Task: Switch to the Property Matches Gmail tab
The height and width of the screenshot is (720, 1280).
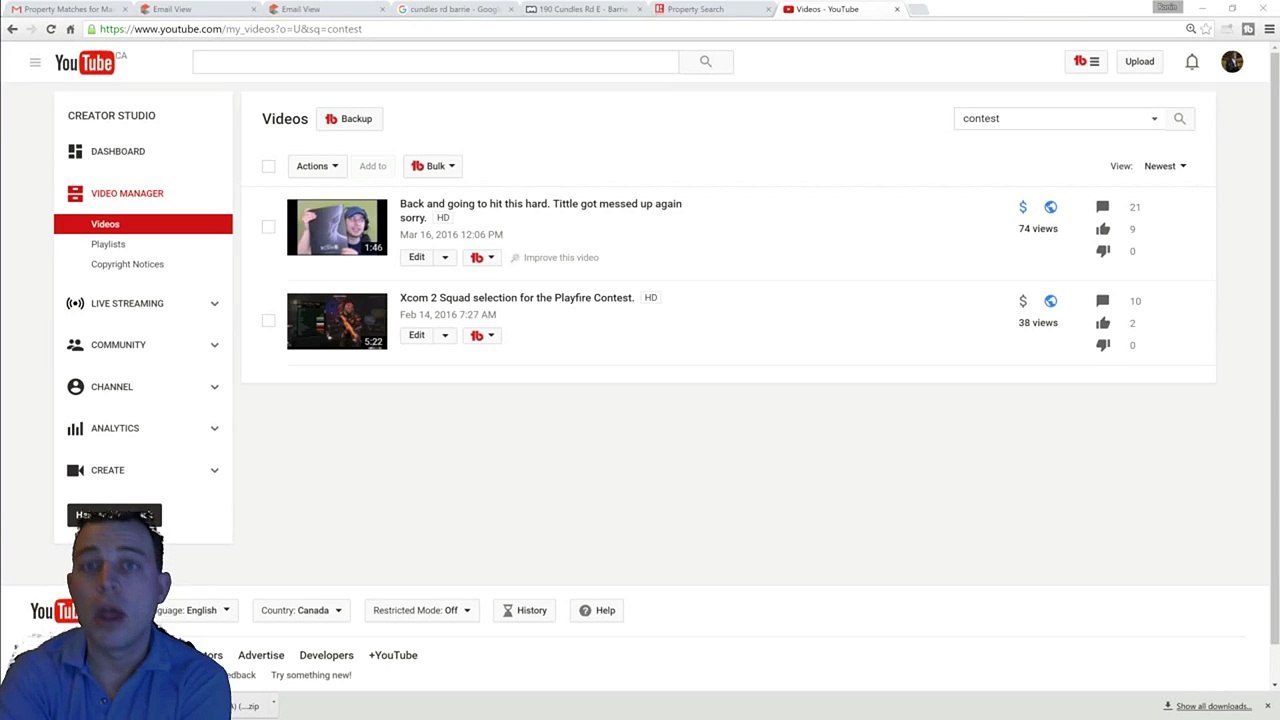Action: point(68,10)
